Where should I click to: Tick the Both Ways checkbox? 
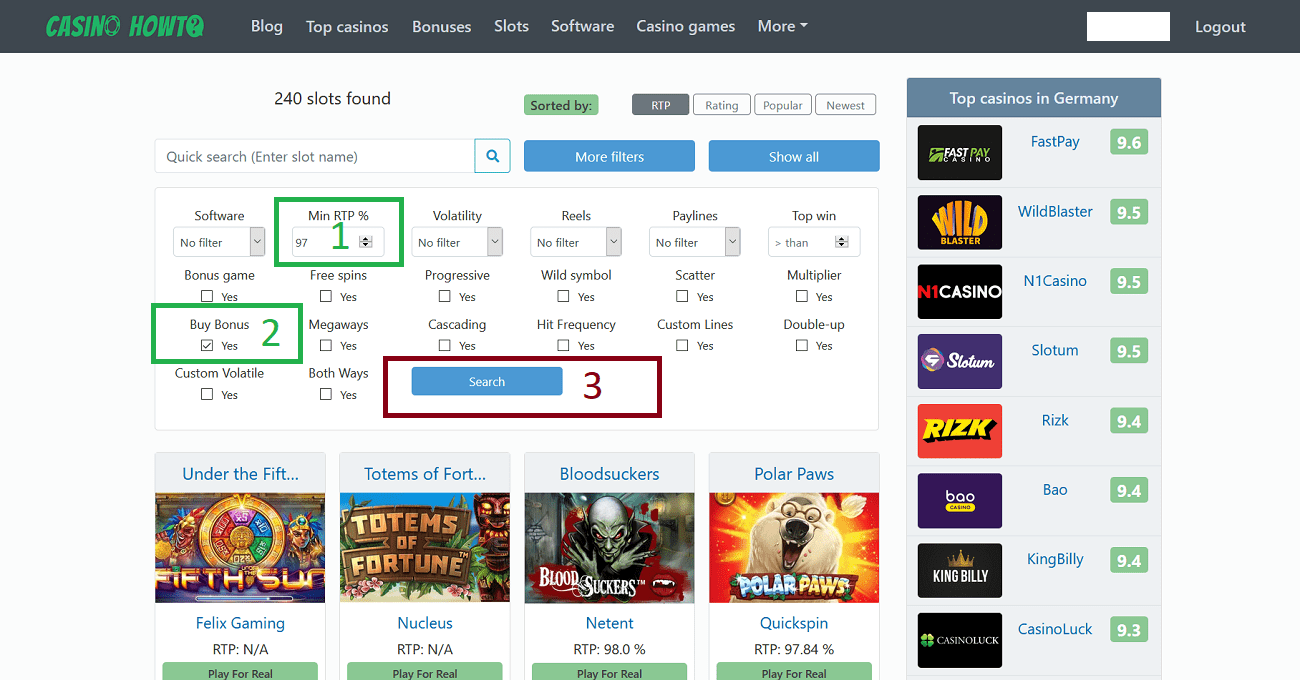pyautogui.click(x=326, y=394)
